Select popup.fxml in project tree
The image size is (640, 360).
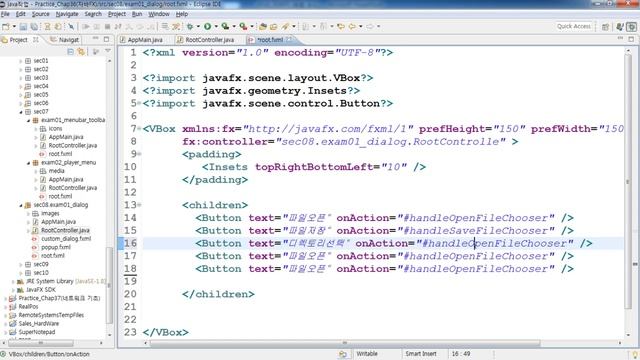click(x=56, y=247)
